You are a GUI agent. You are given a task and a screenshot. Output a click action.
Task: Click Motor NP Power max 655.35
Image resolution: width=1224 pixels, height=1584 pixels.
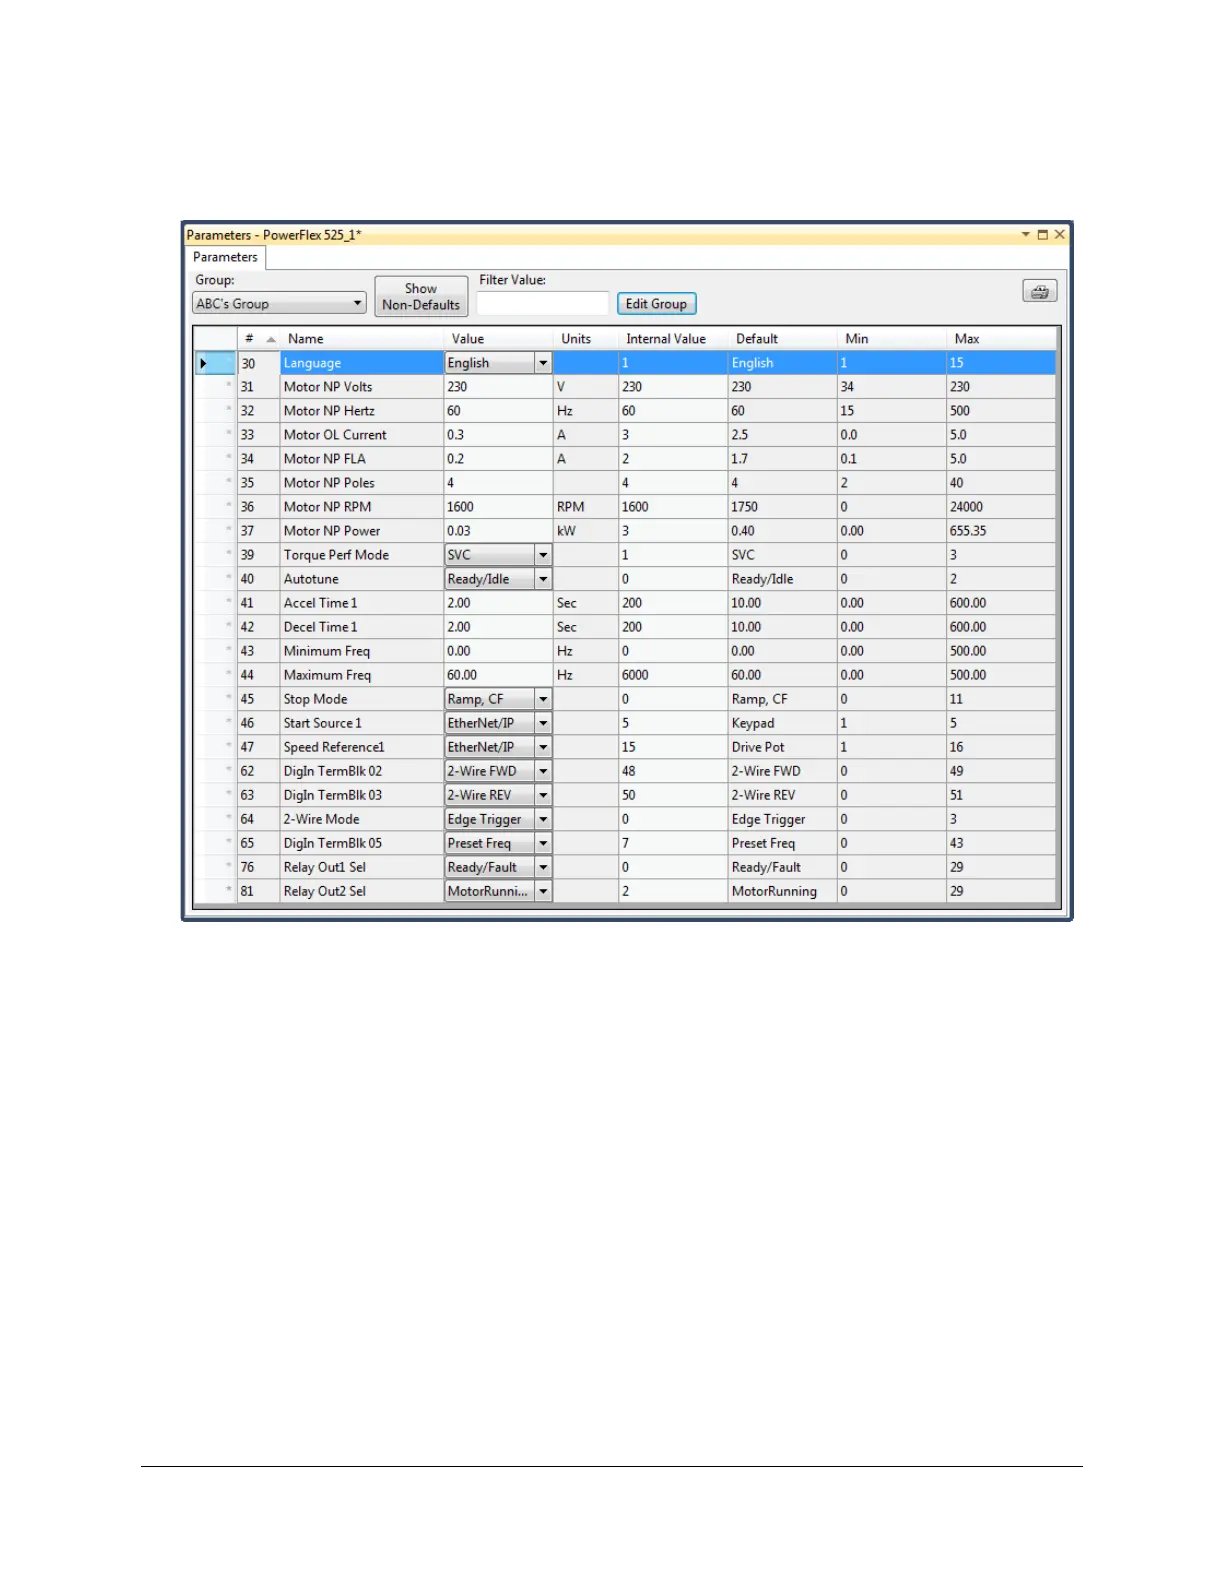1001,531
